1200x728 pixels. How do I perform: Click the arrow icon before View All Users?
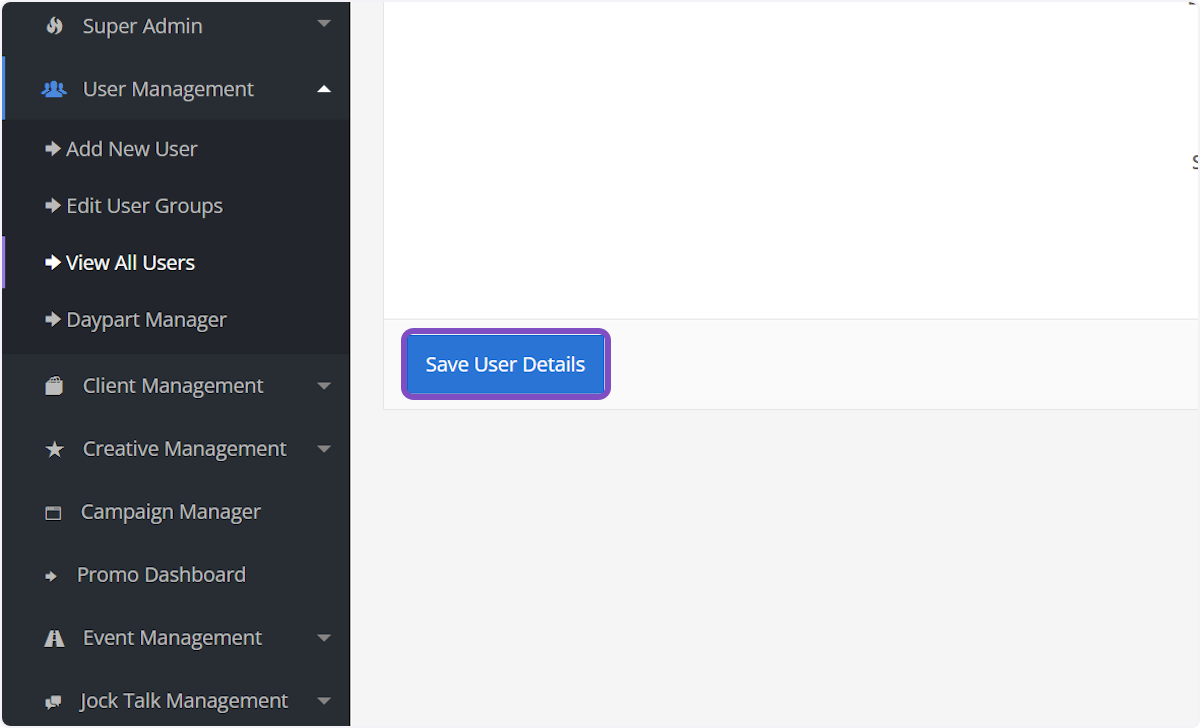point(52,262)
